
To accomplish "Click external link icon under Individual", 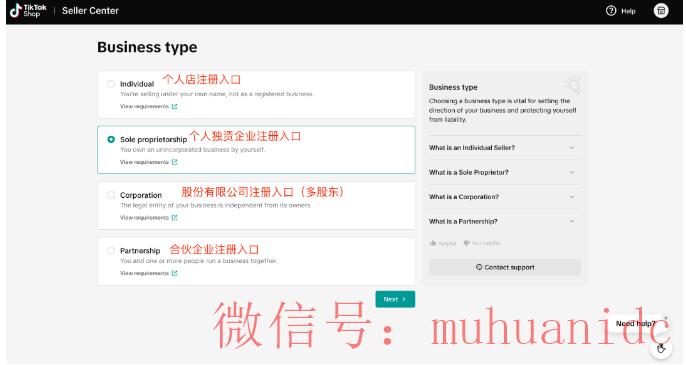I will (175, 106).
